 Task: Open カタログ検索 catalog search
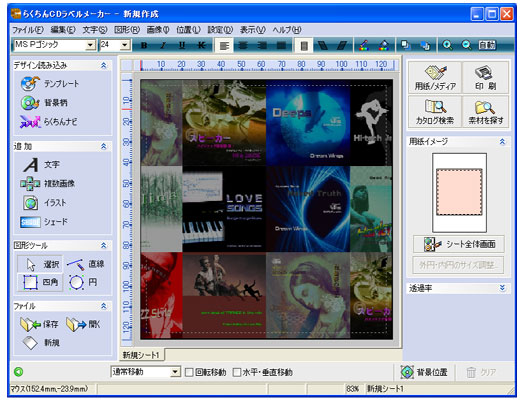[435, 112]
